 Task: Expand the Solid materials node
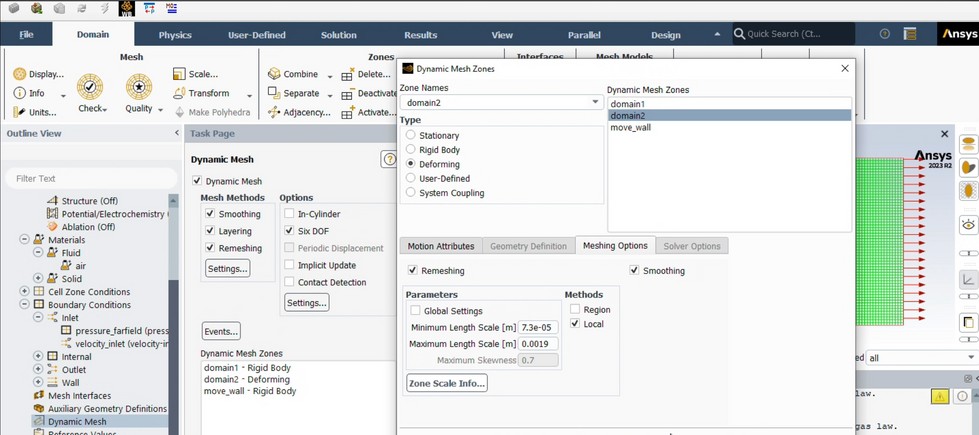pos(38,278)
